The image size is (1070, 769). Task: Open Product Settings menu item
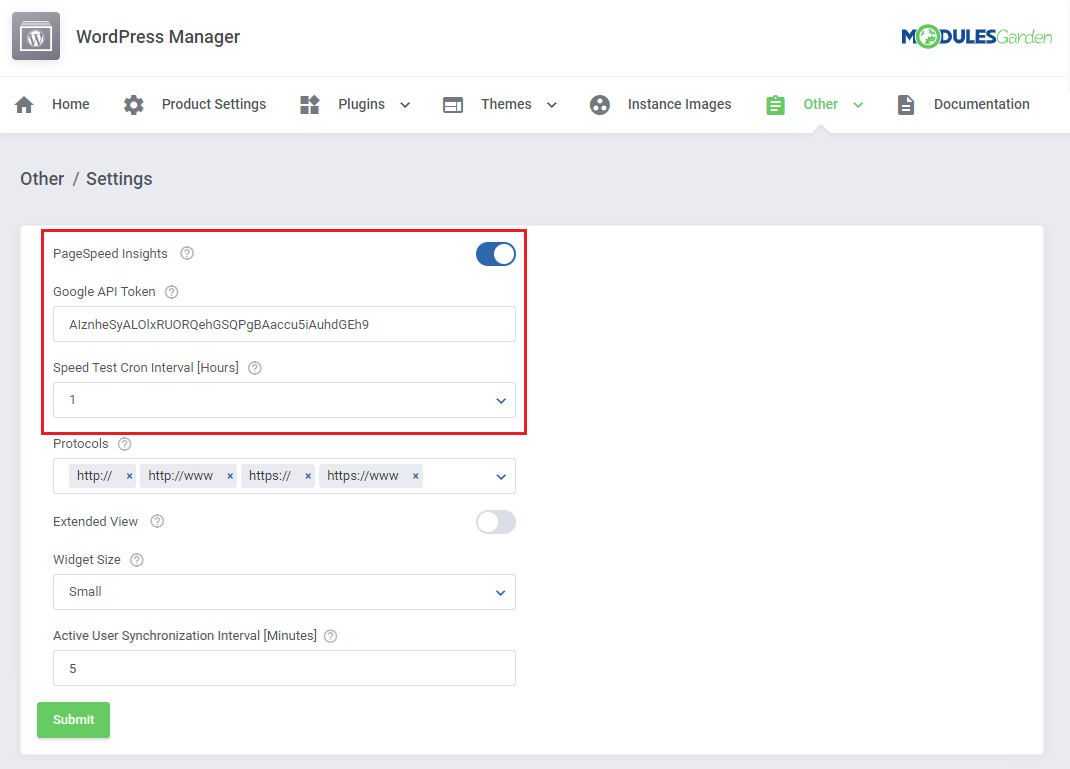coord(214,104)
